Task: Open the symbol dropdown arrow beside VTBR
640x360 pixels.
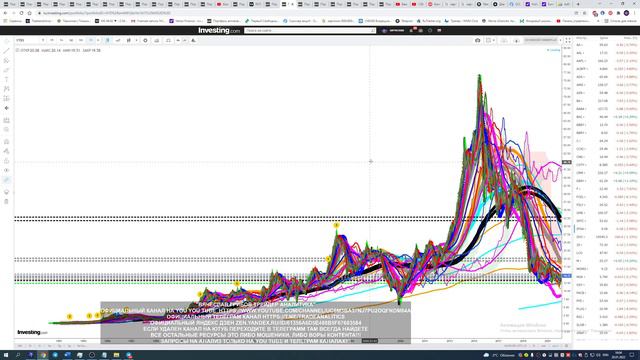Action: [43, 40]
